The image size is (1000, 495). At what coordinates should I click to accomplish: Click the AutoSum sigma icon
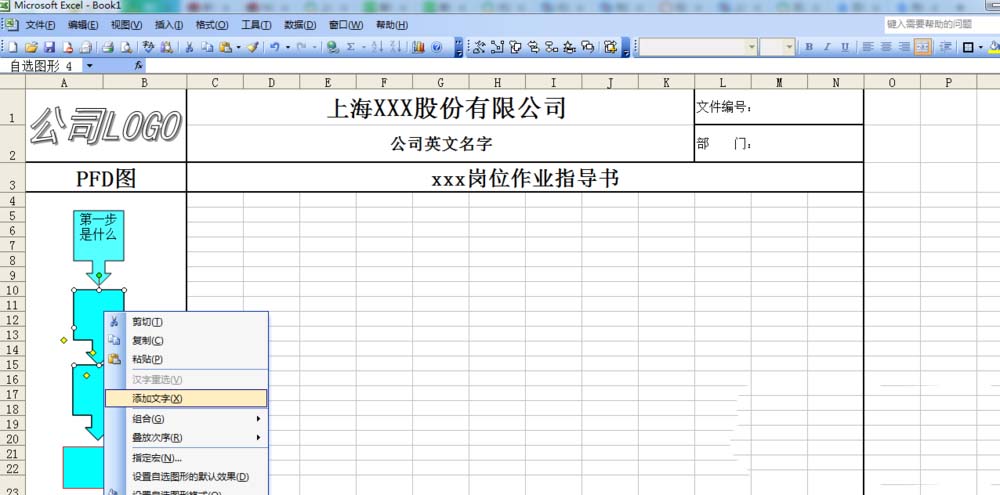pyautogui.click(x=351, y=47)
